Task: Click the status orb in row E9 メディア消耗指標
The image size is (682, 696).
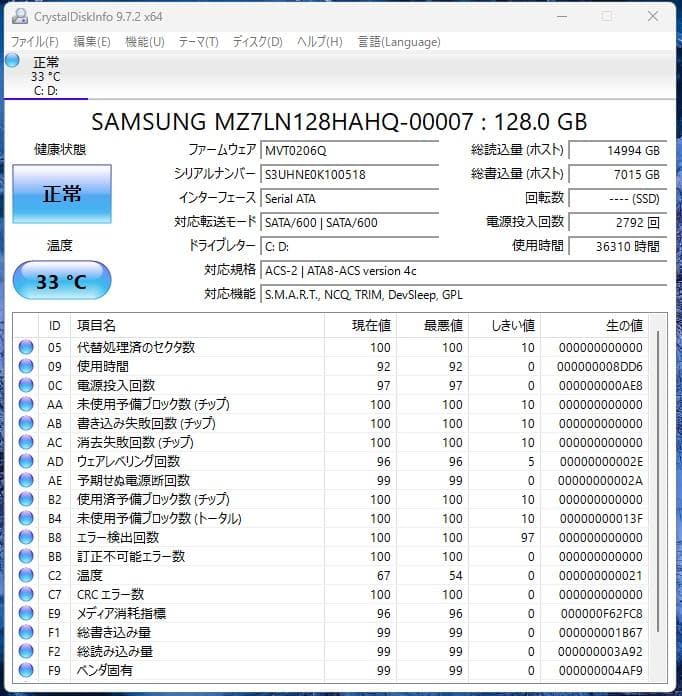Action: tap(26, 613)
